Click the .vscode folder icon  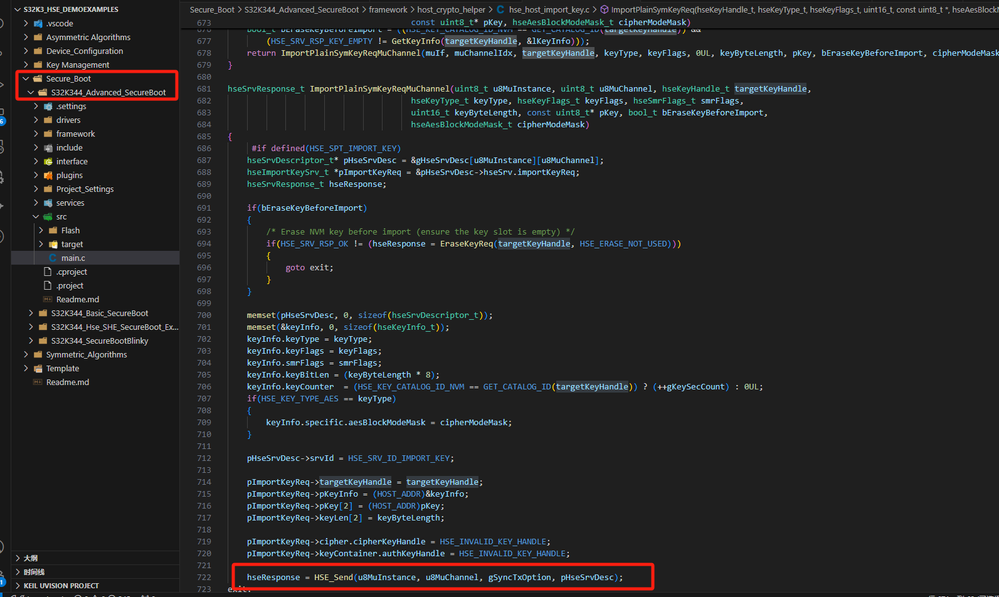coord(38,24)
